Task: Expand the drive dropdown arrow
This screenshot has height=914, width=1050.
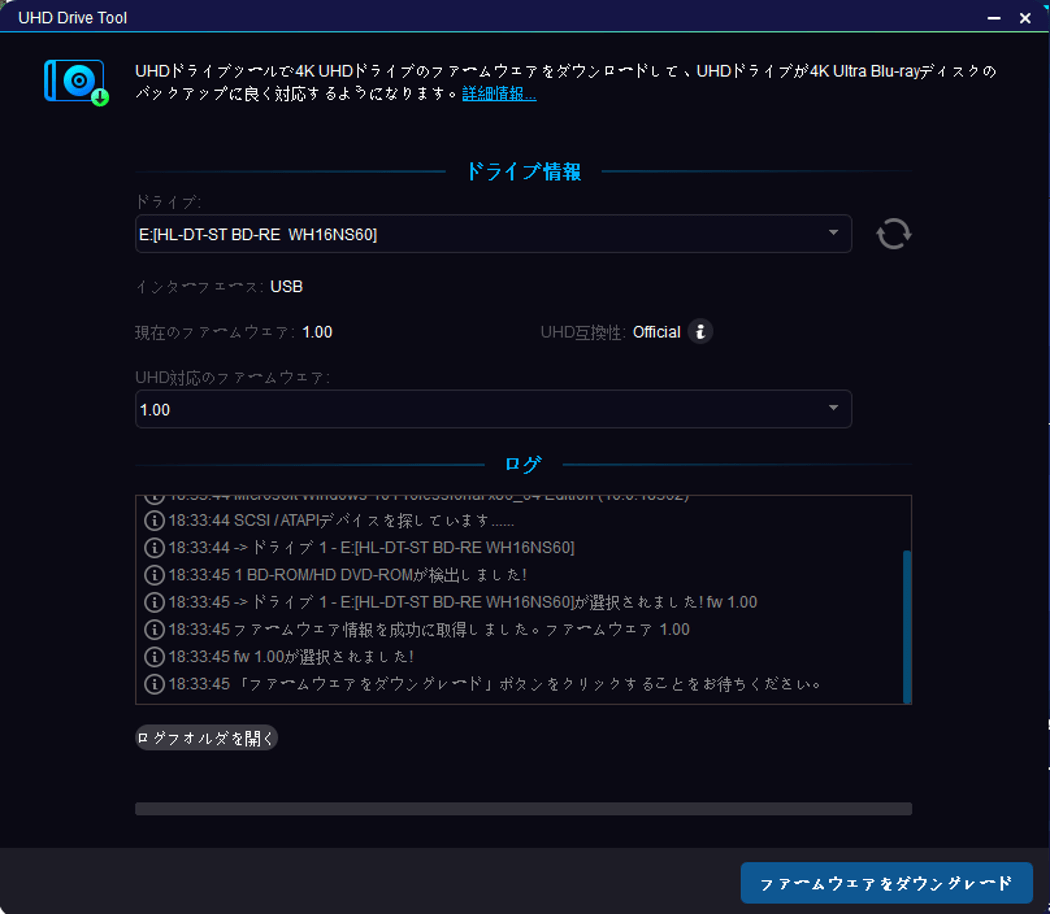Action: click(x=833, y=233)
